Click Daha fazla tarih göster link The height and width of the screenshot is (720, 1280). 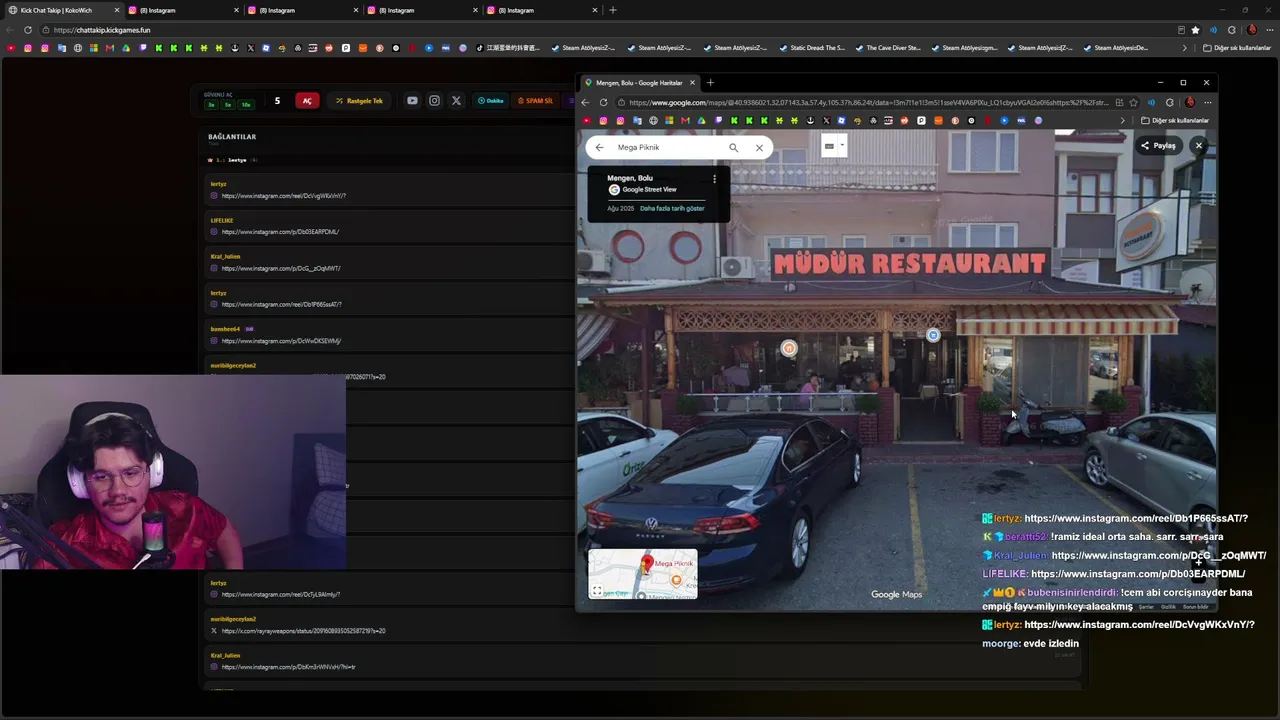tap(672, 208)
